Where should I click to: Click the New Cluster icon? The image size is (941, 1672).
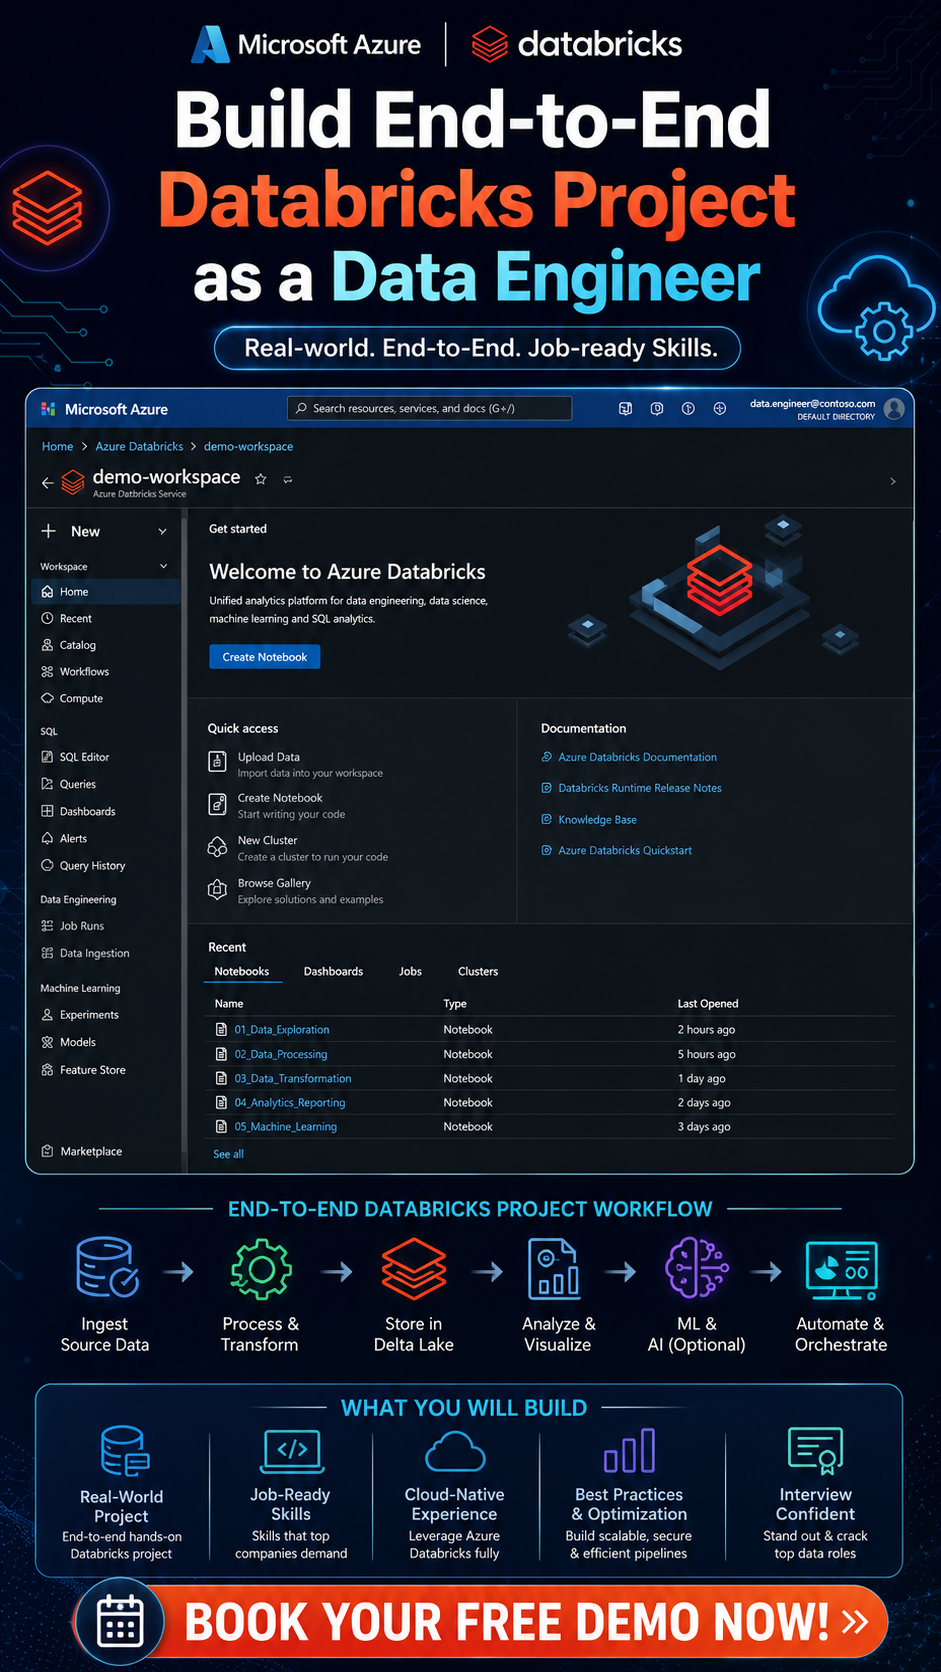pos(217,847)
